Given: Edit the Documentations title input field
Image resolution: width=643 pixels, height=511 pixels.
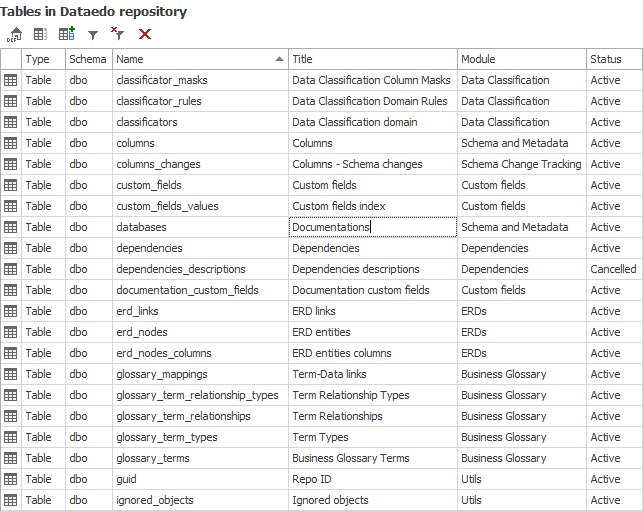Looking at the screenshot, I should click(372, 227).
